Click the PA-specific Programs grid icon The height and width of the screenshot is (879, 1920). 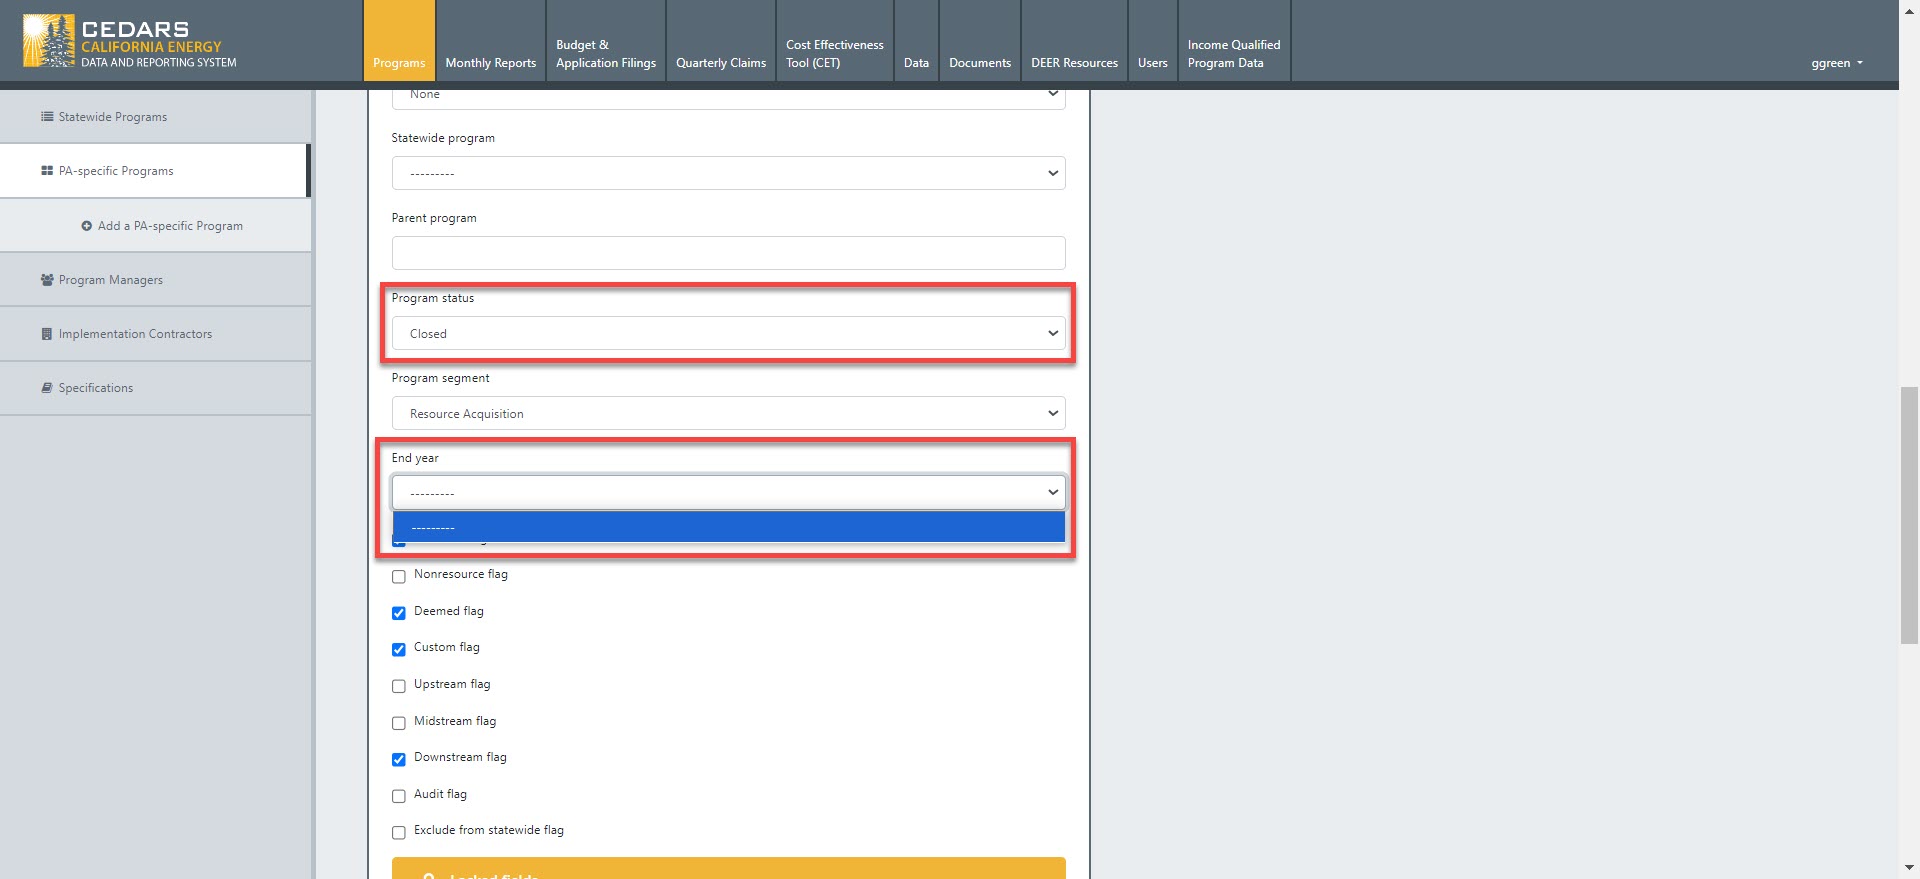47,171
